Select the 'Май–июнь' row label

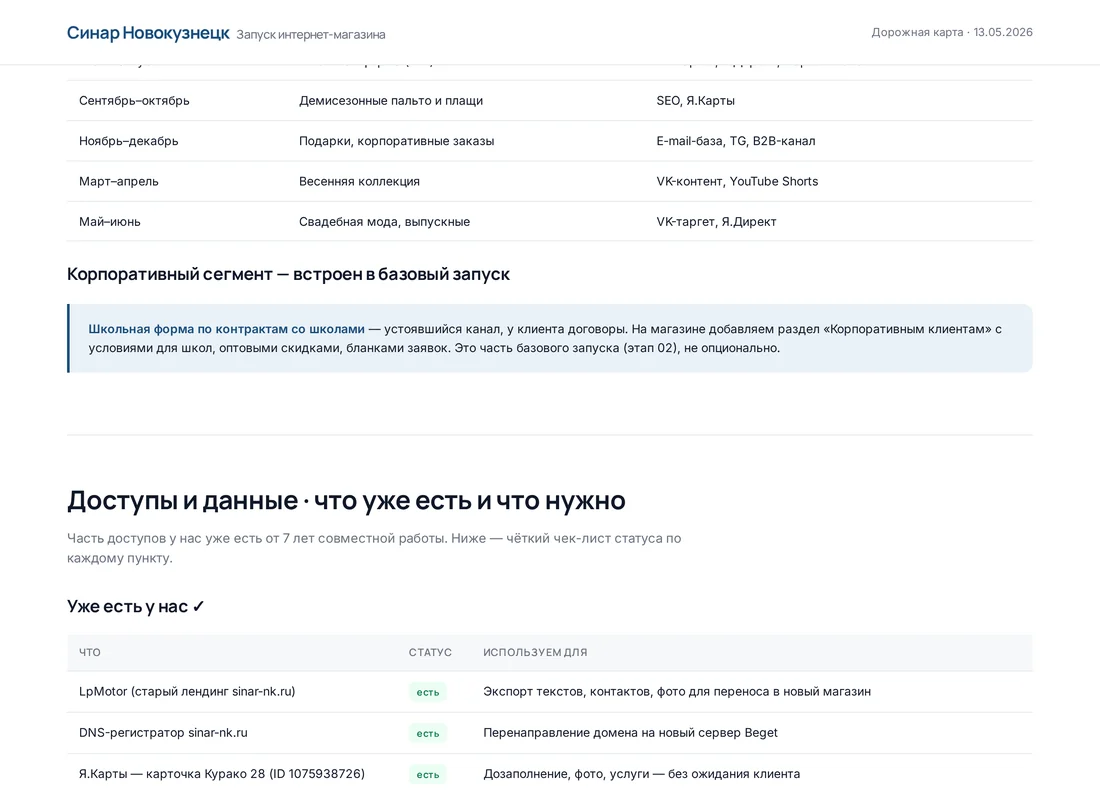point(109,222)
